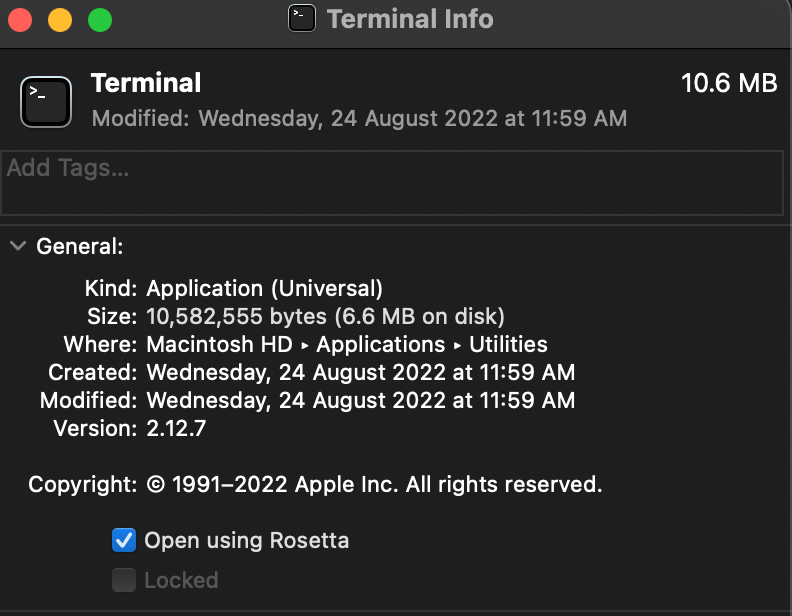Toggle the Locked checkbox

pos(124,580)
